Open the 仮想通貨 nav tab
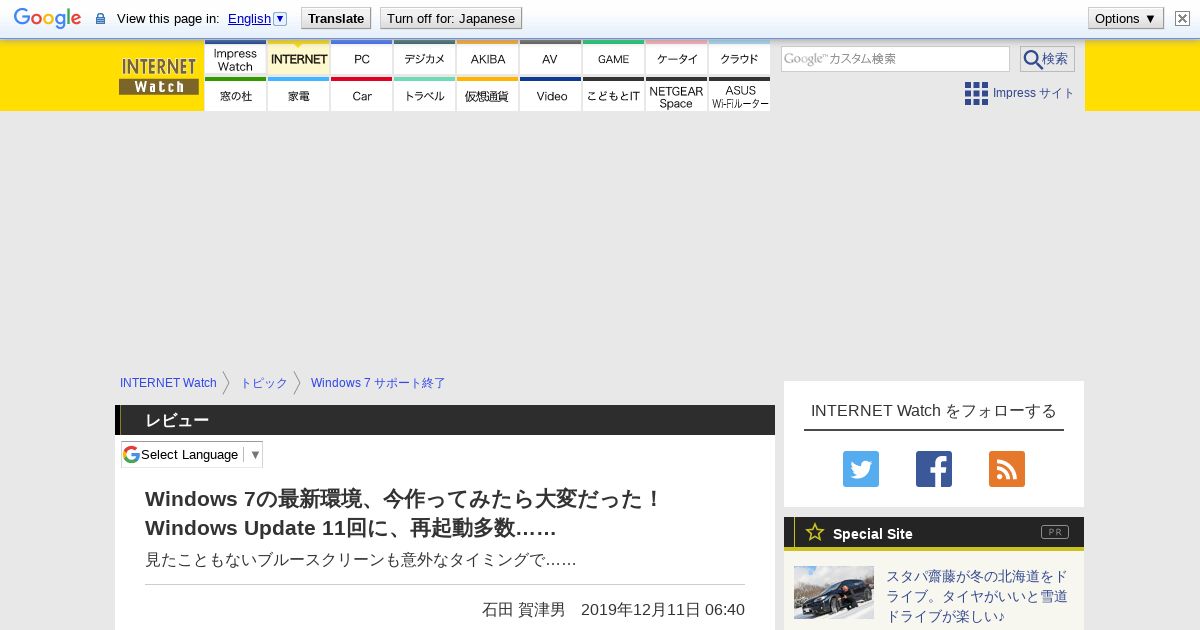Screen dimensions: 1200x630 (x=487, y=95)
